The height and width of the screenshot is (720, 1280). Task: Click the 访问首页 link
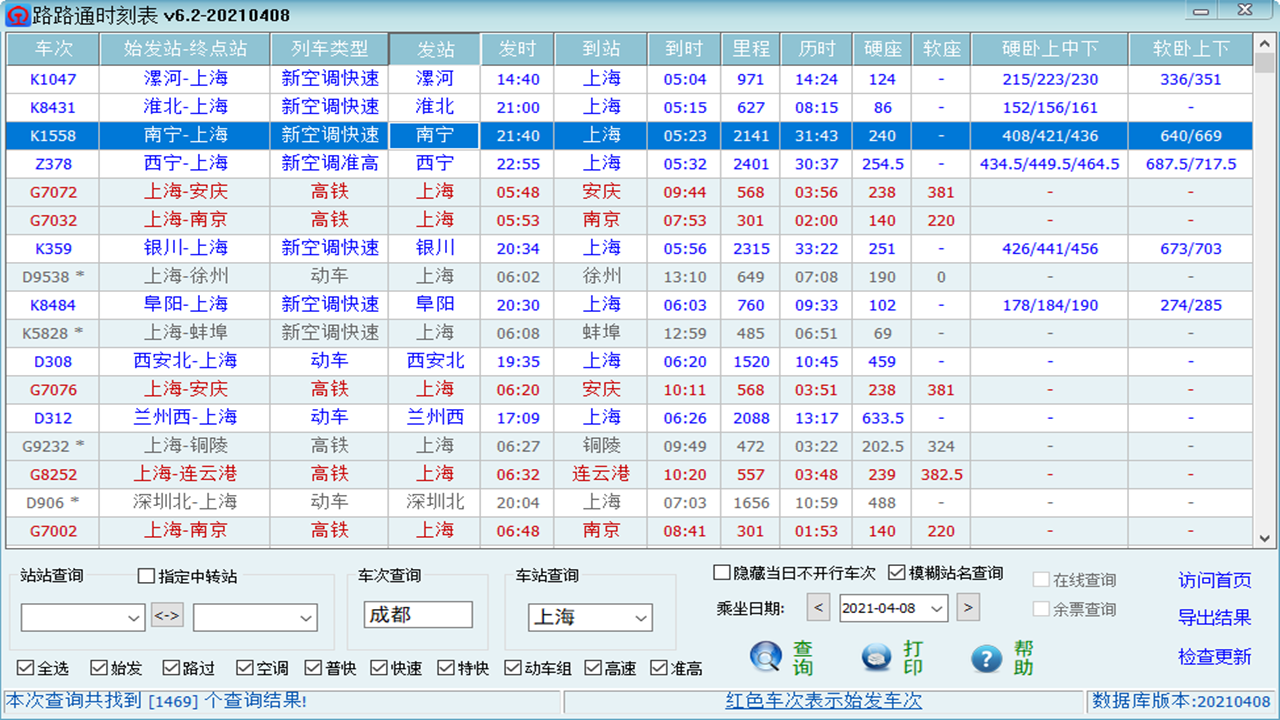point(1214,578)
